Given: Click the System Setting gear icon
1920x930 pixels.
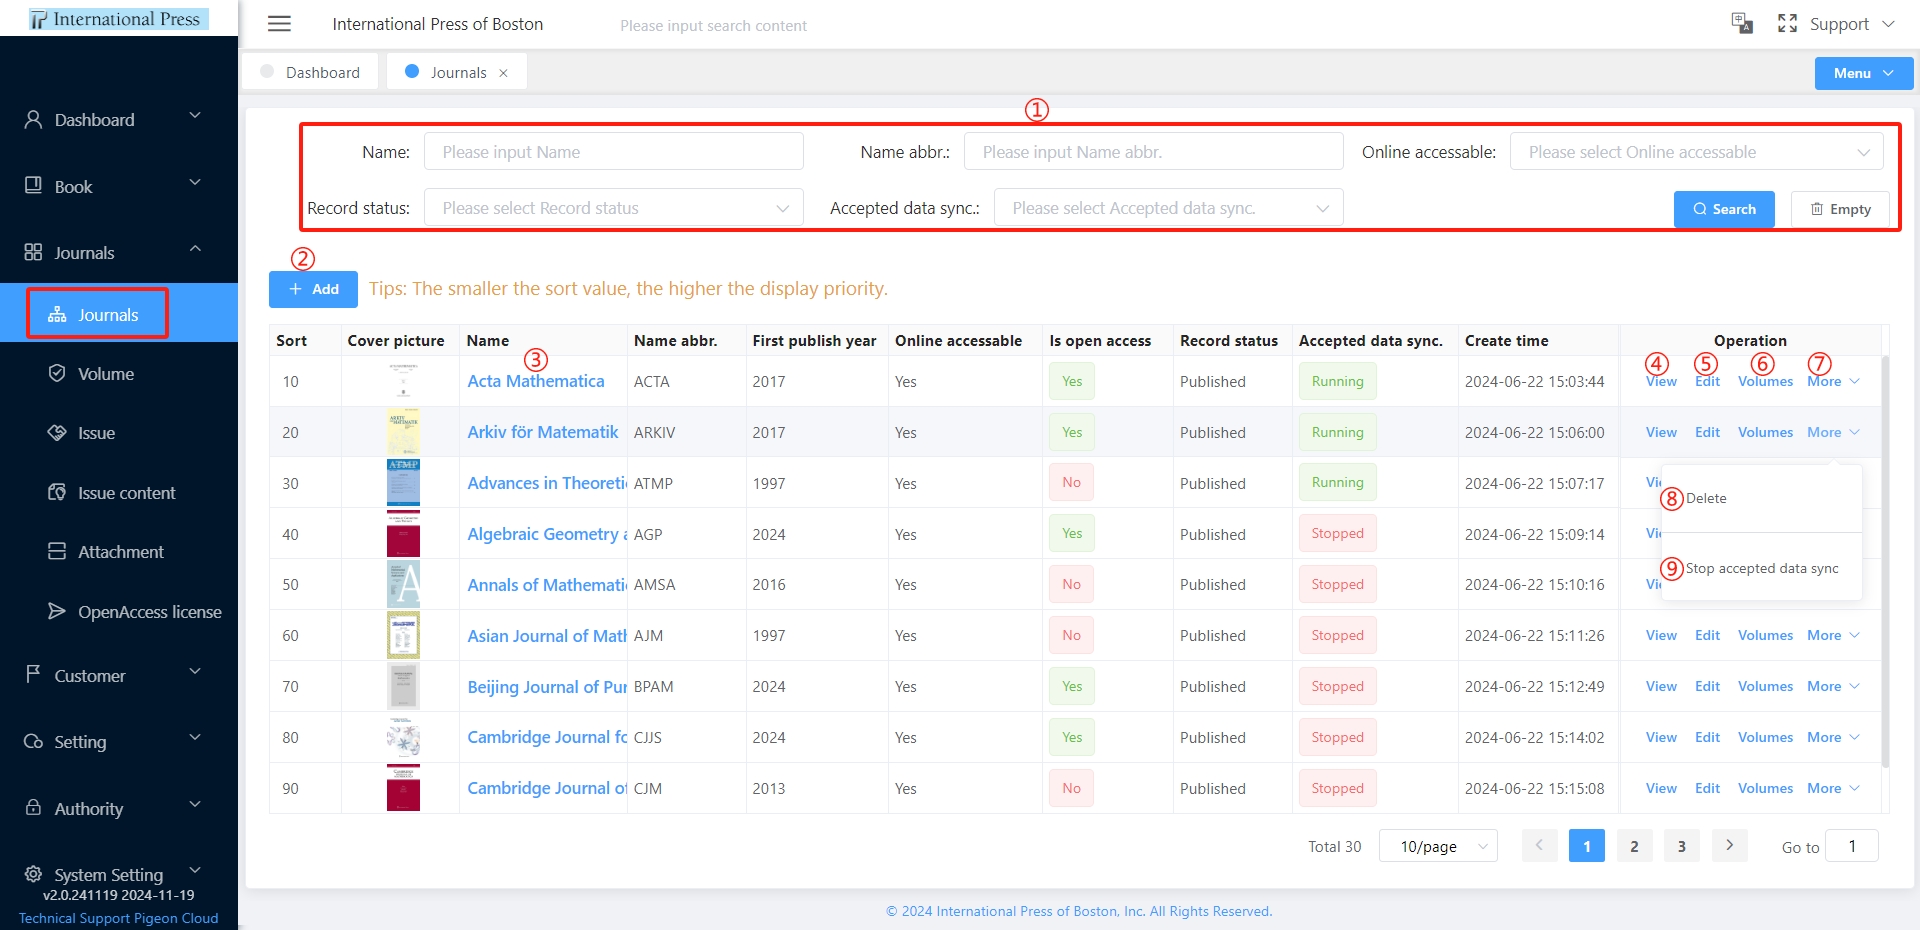Looking at the screenshot, I should click(x=33, y=874).
